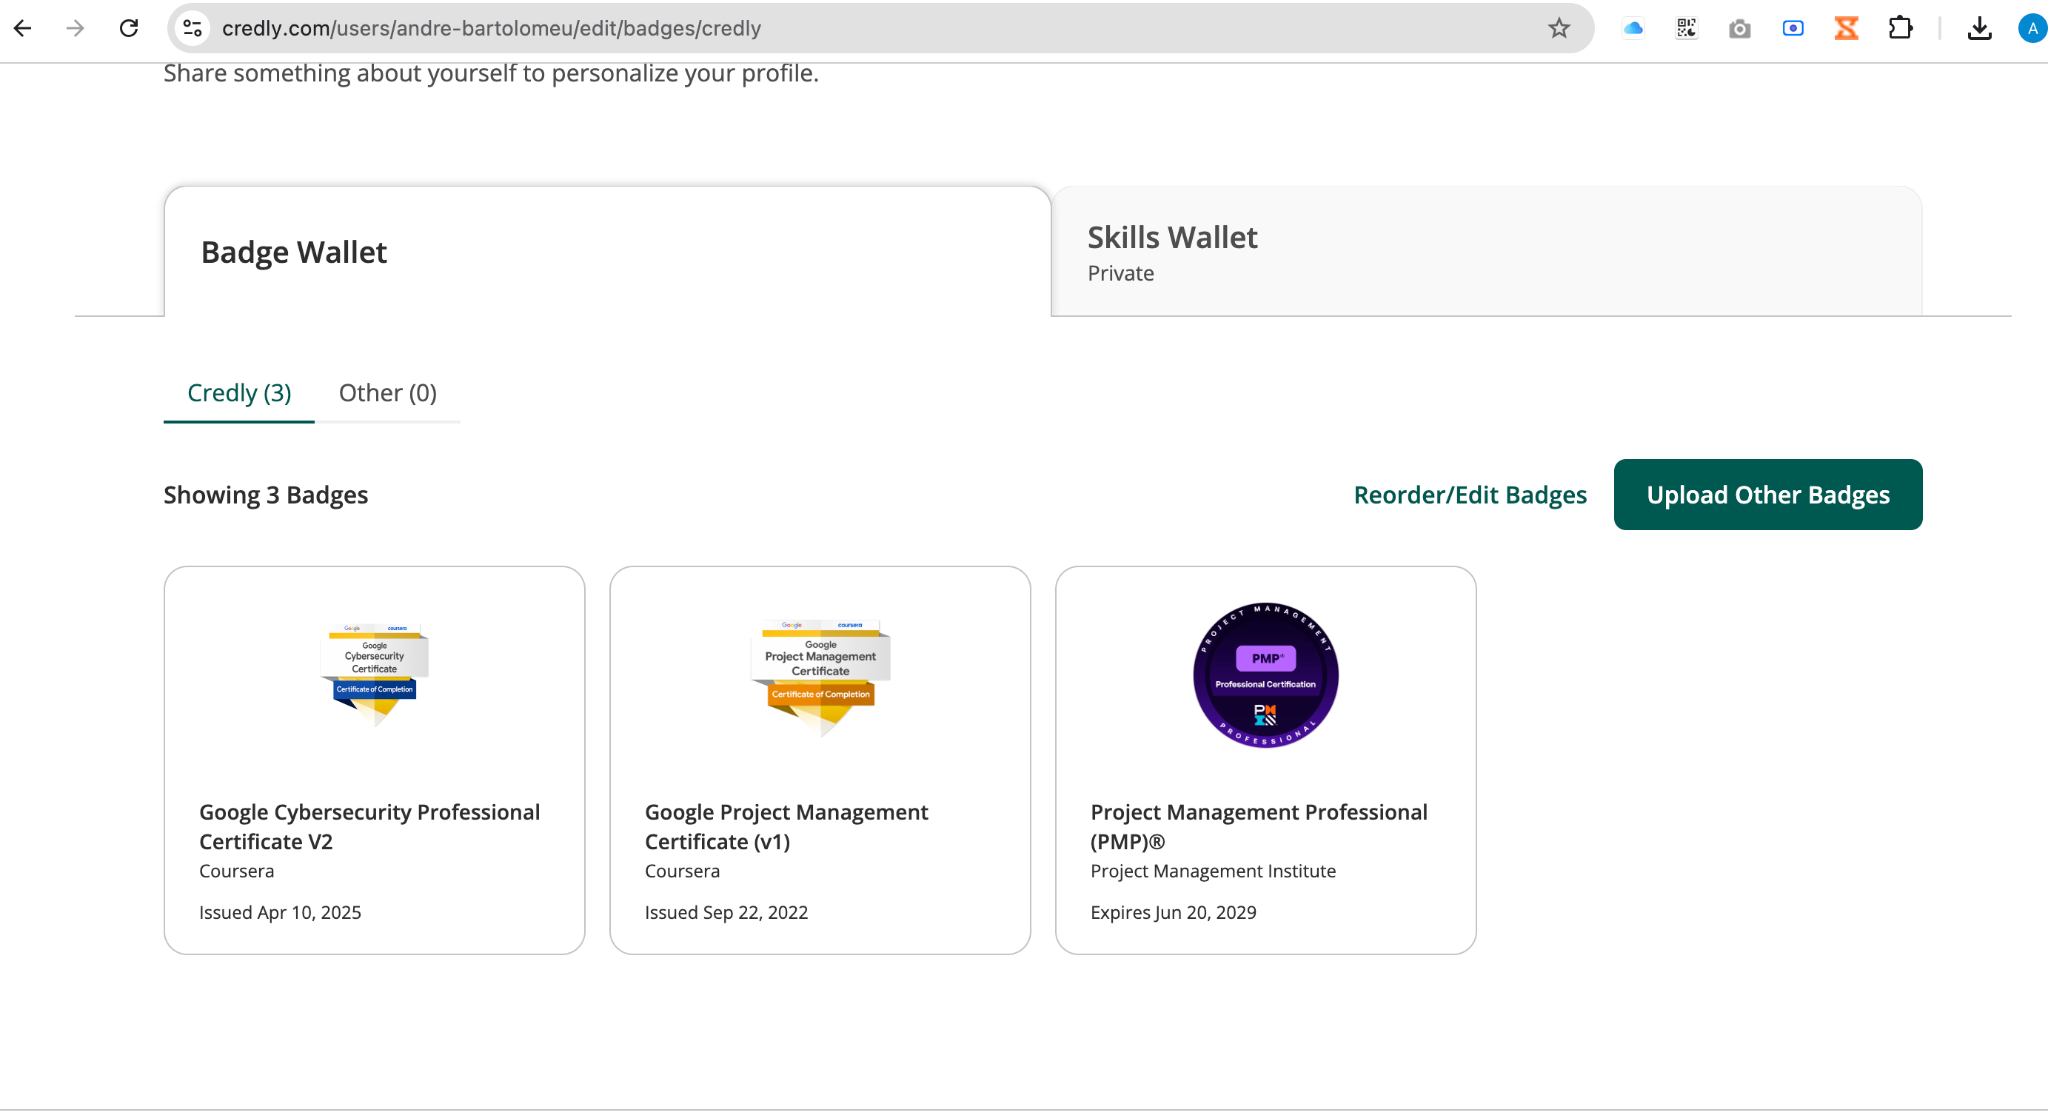This screenshot has width=2048, height=1113.
Task: Click 'Coursera' under the Cybersecurity certificate
Action: tap(236, 871)
